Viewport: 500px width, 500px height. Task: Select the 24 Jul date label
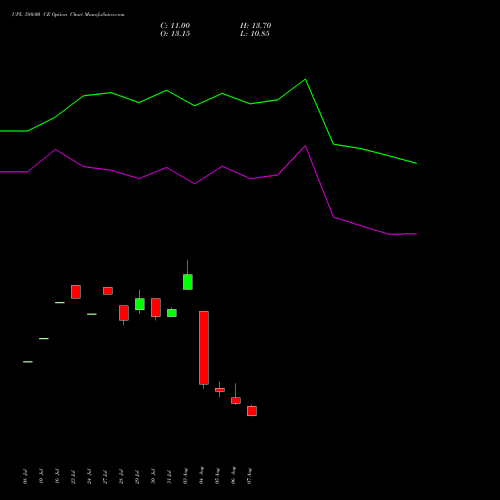tap(89, 476)
